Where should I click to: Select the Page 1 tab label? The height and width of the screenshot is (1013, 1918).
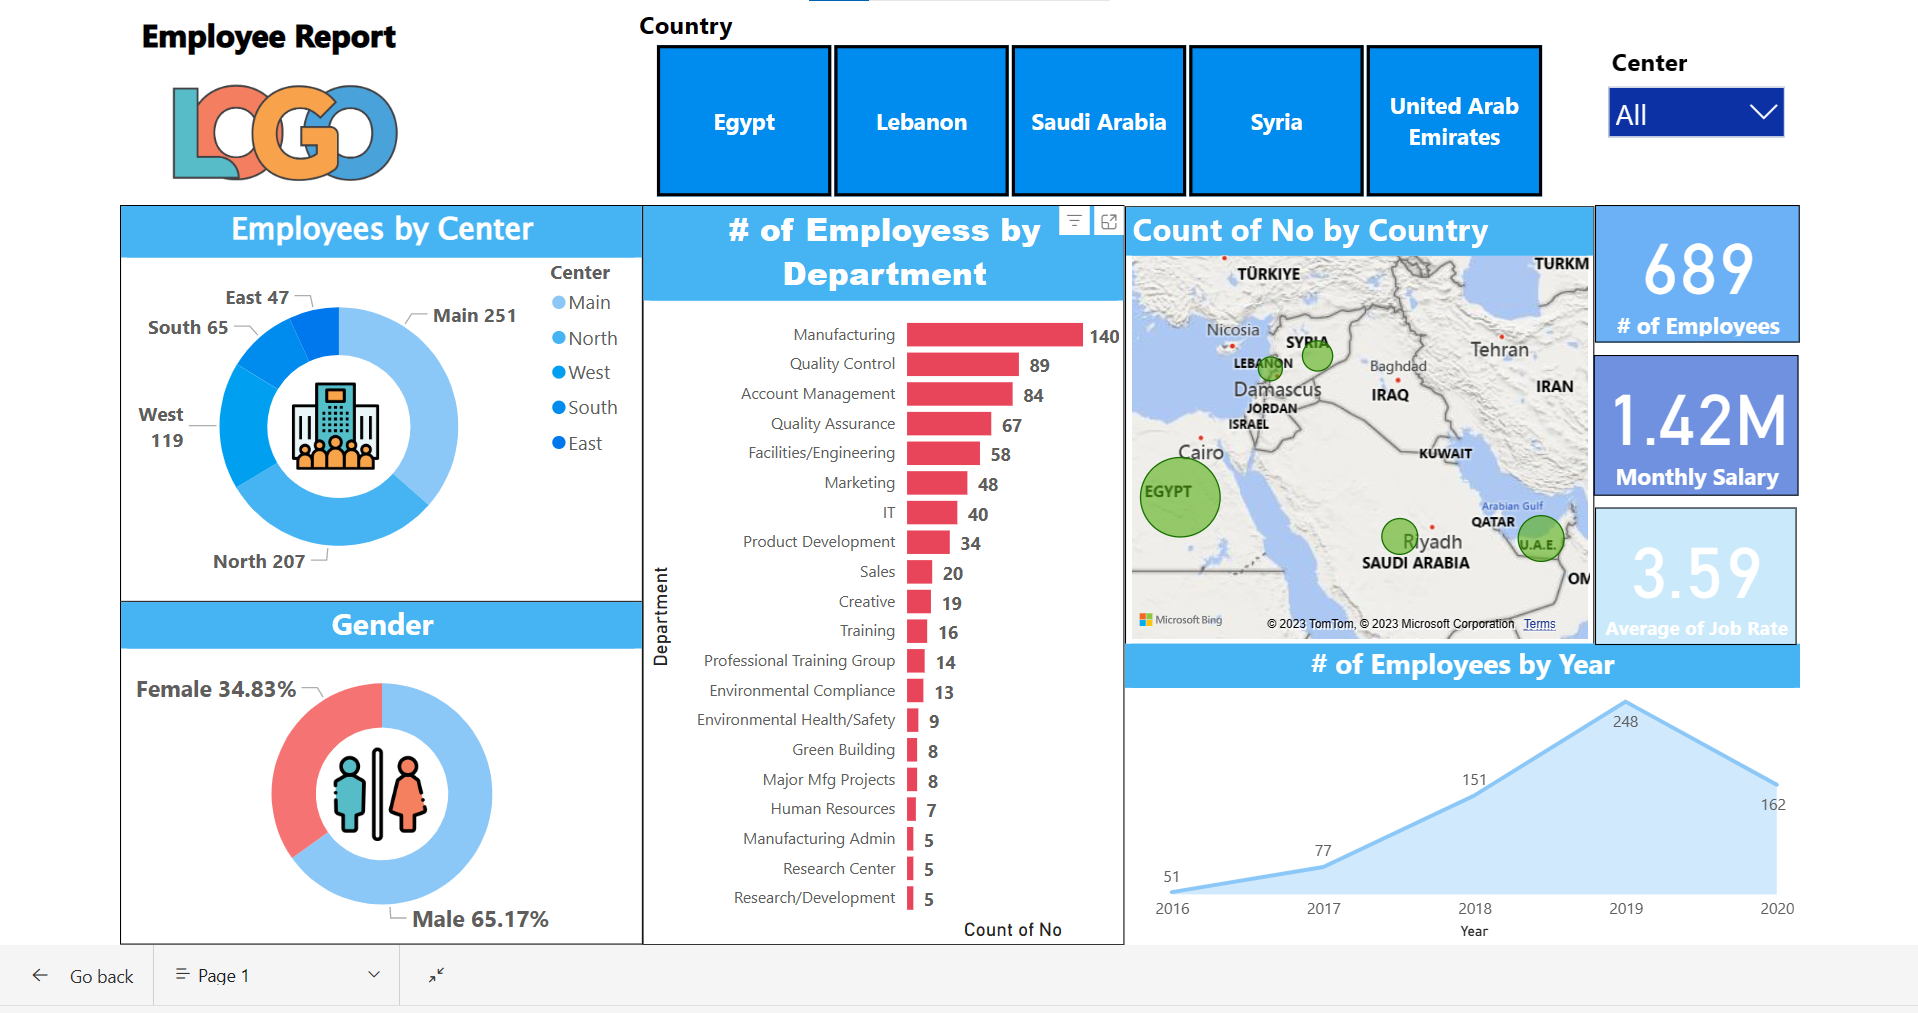tap(223, 974)
